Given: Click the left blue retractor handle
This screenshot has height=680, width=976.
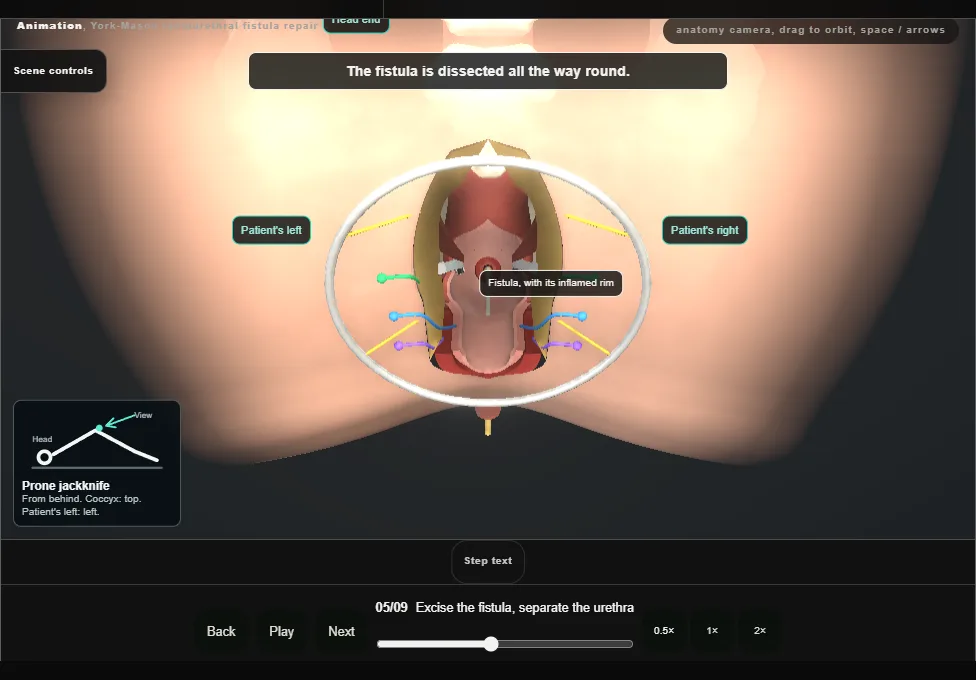Looking at the screenshot, I should coord(393,316).
